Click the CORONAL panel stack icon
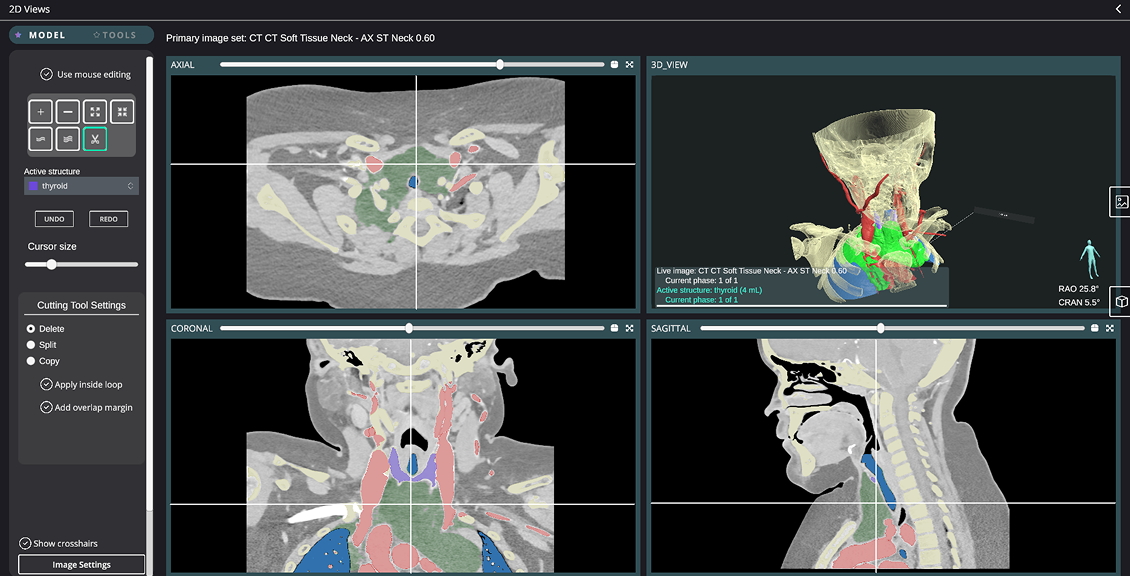The image size is (1130, 576). coord(615,328)
